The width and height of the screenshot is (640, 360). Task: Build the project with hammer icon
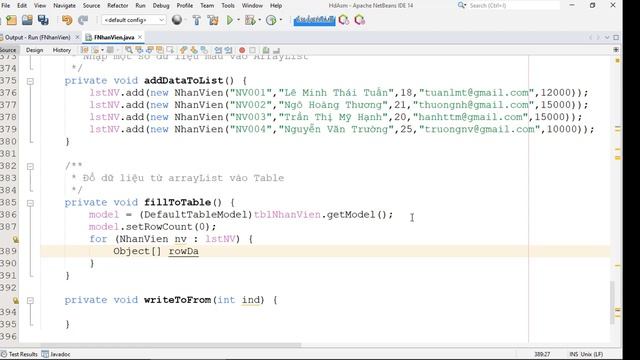pyautogui.click(x=196, y=20)
